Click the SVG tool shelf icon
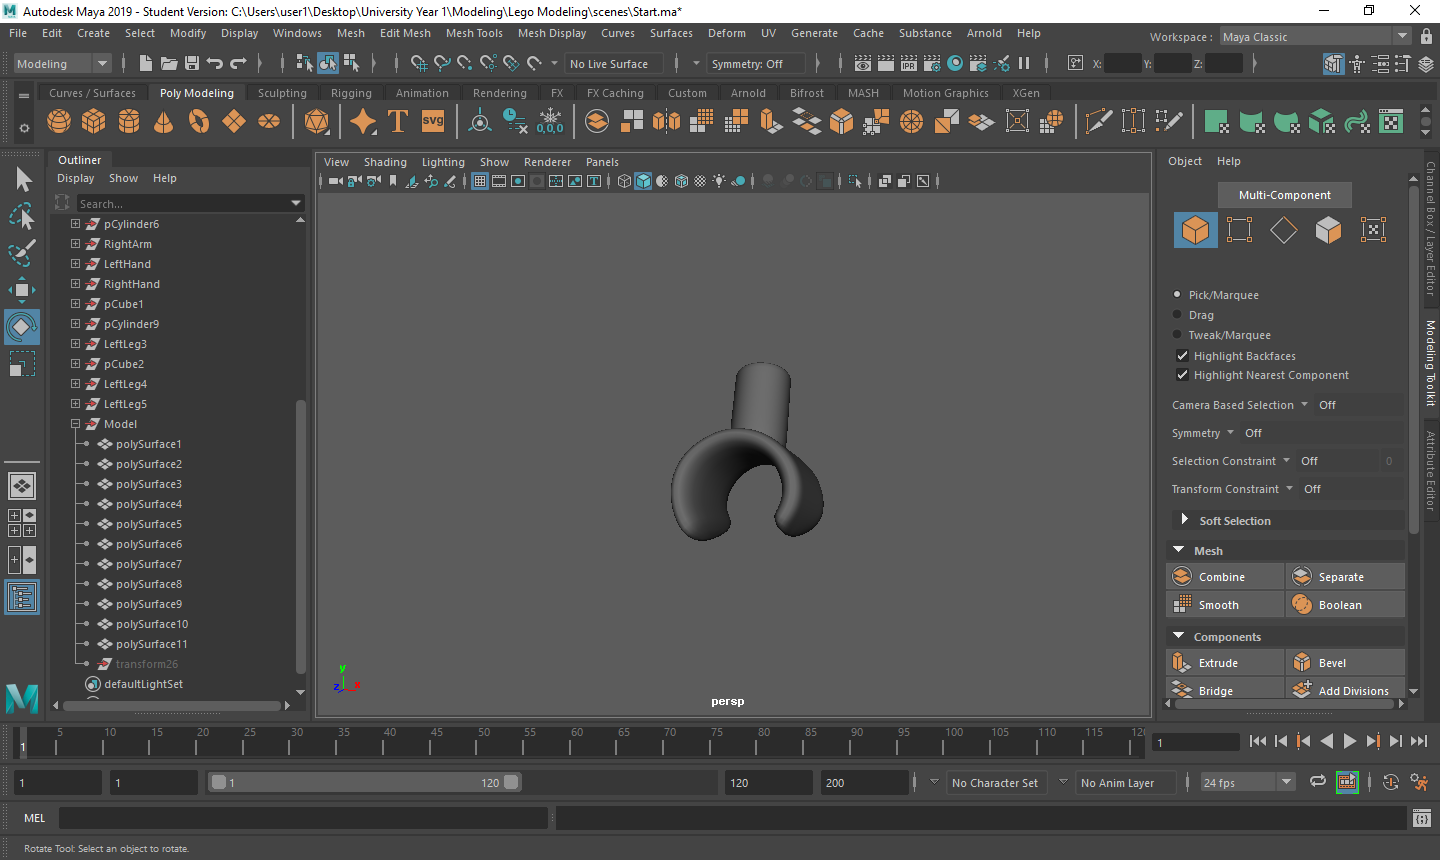The image size is (1440, 860). pos(432,122)
